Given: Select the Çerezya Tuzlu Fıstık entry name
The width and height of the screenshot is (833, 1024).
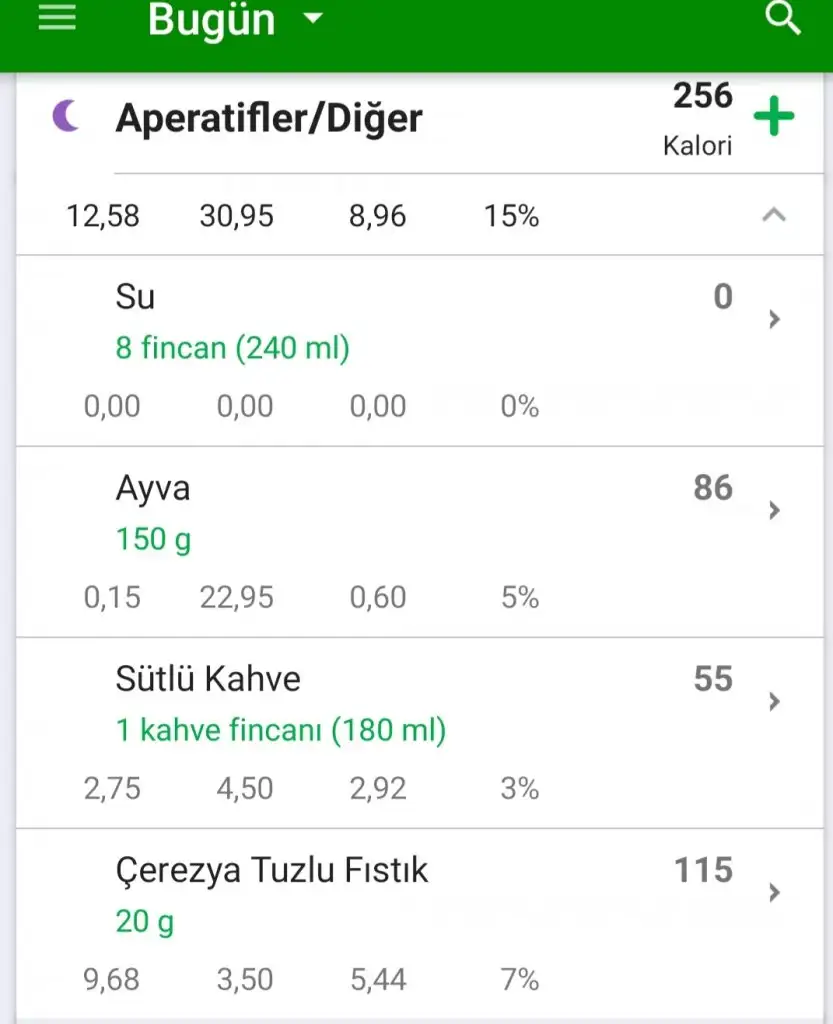Looking at the screenshot, I should (x=272, y=871).
